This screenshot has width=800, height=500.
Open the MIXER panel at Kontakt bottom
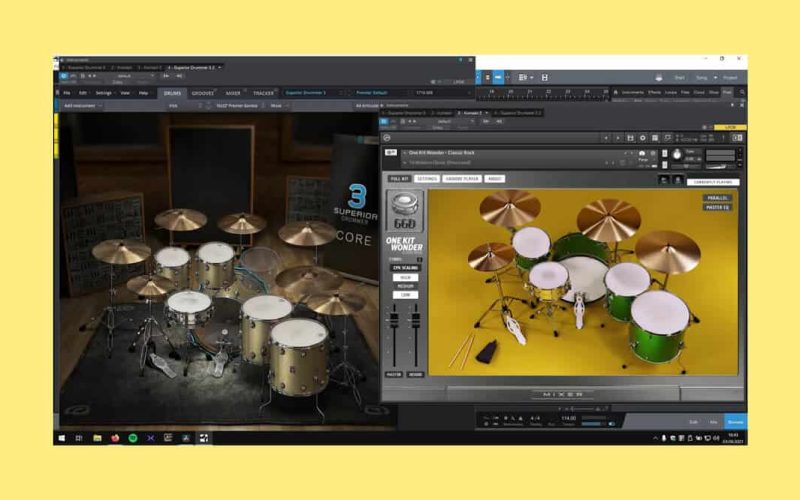563,394
